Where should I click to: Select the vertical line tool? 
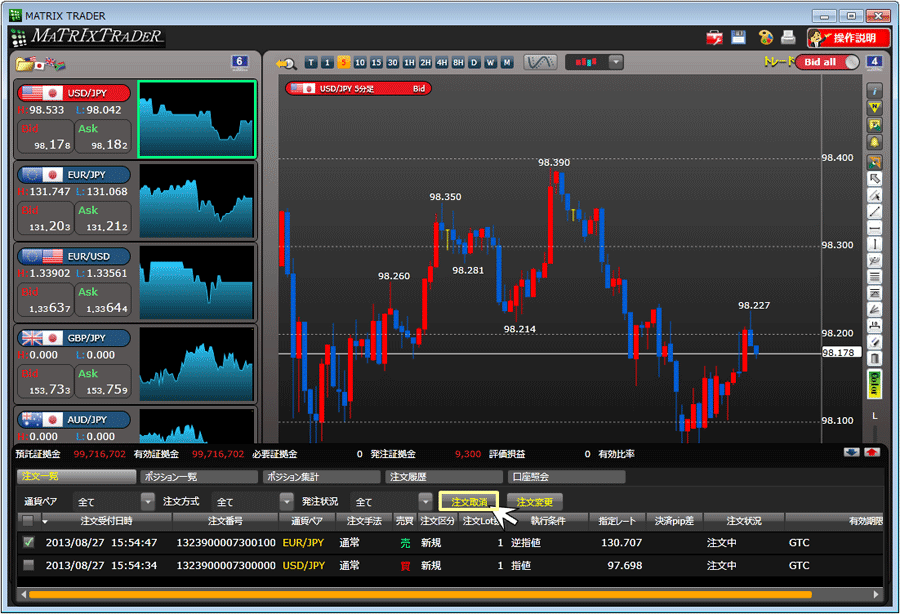point(874,244)
